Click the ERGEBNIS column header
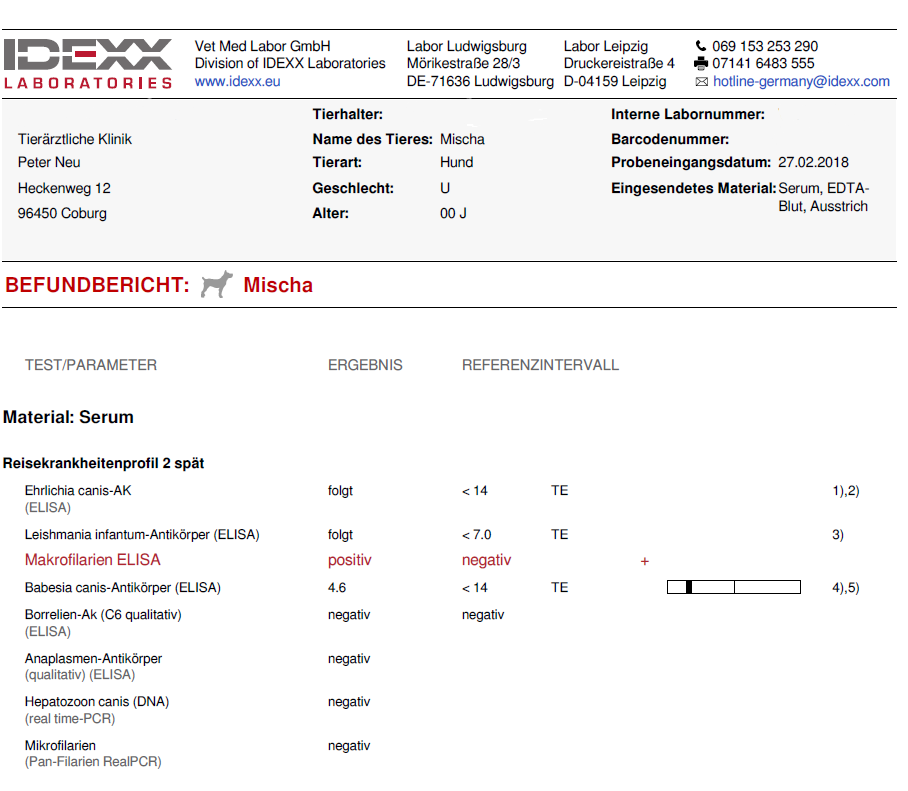908x791 pixels. [365, 365]
